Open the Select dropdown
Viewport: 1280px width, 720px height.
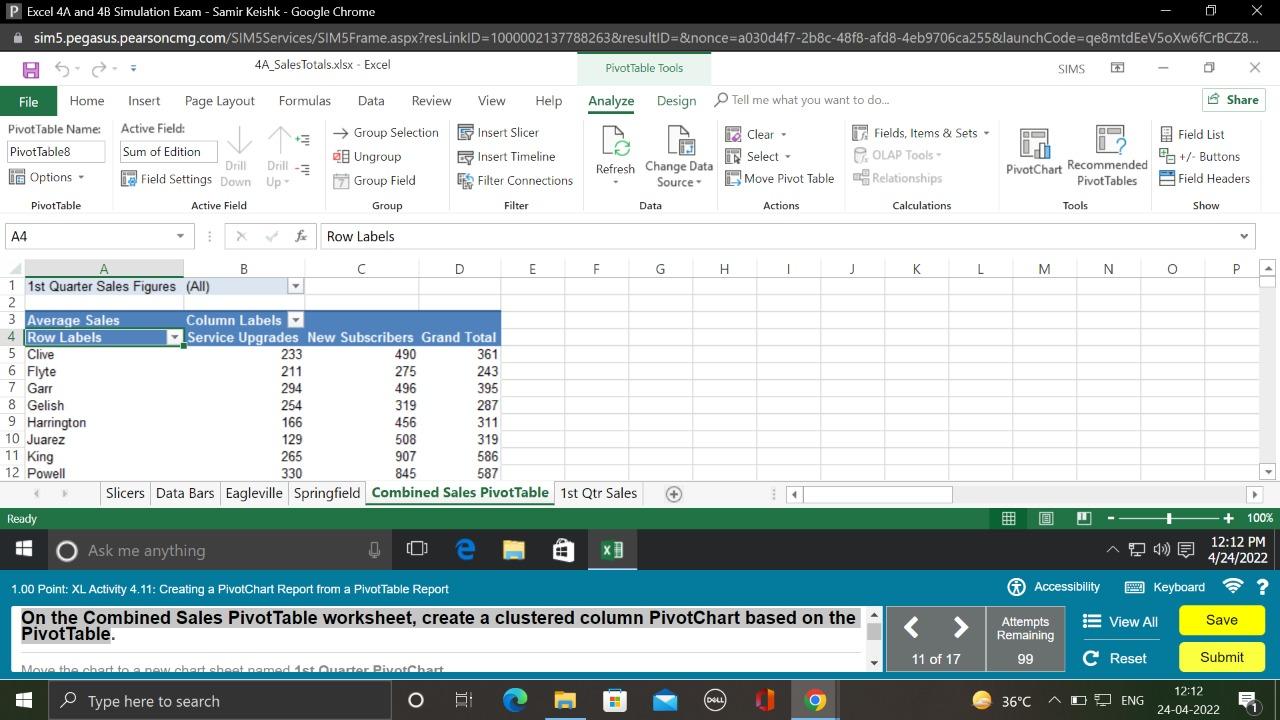pyautogui.click(x=758, y=157)
